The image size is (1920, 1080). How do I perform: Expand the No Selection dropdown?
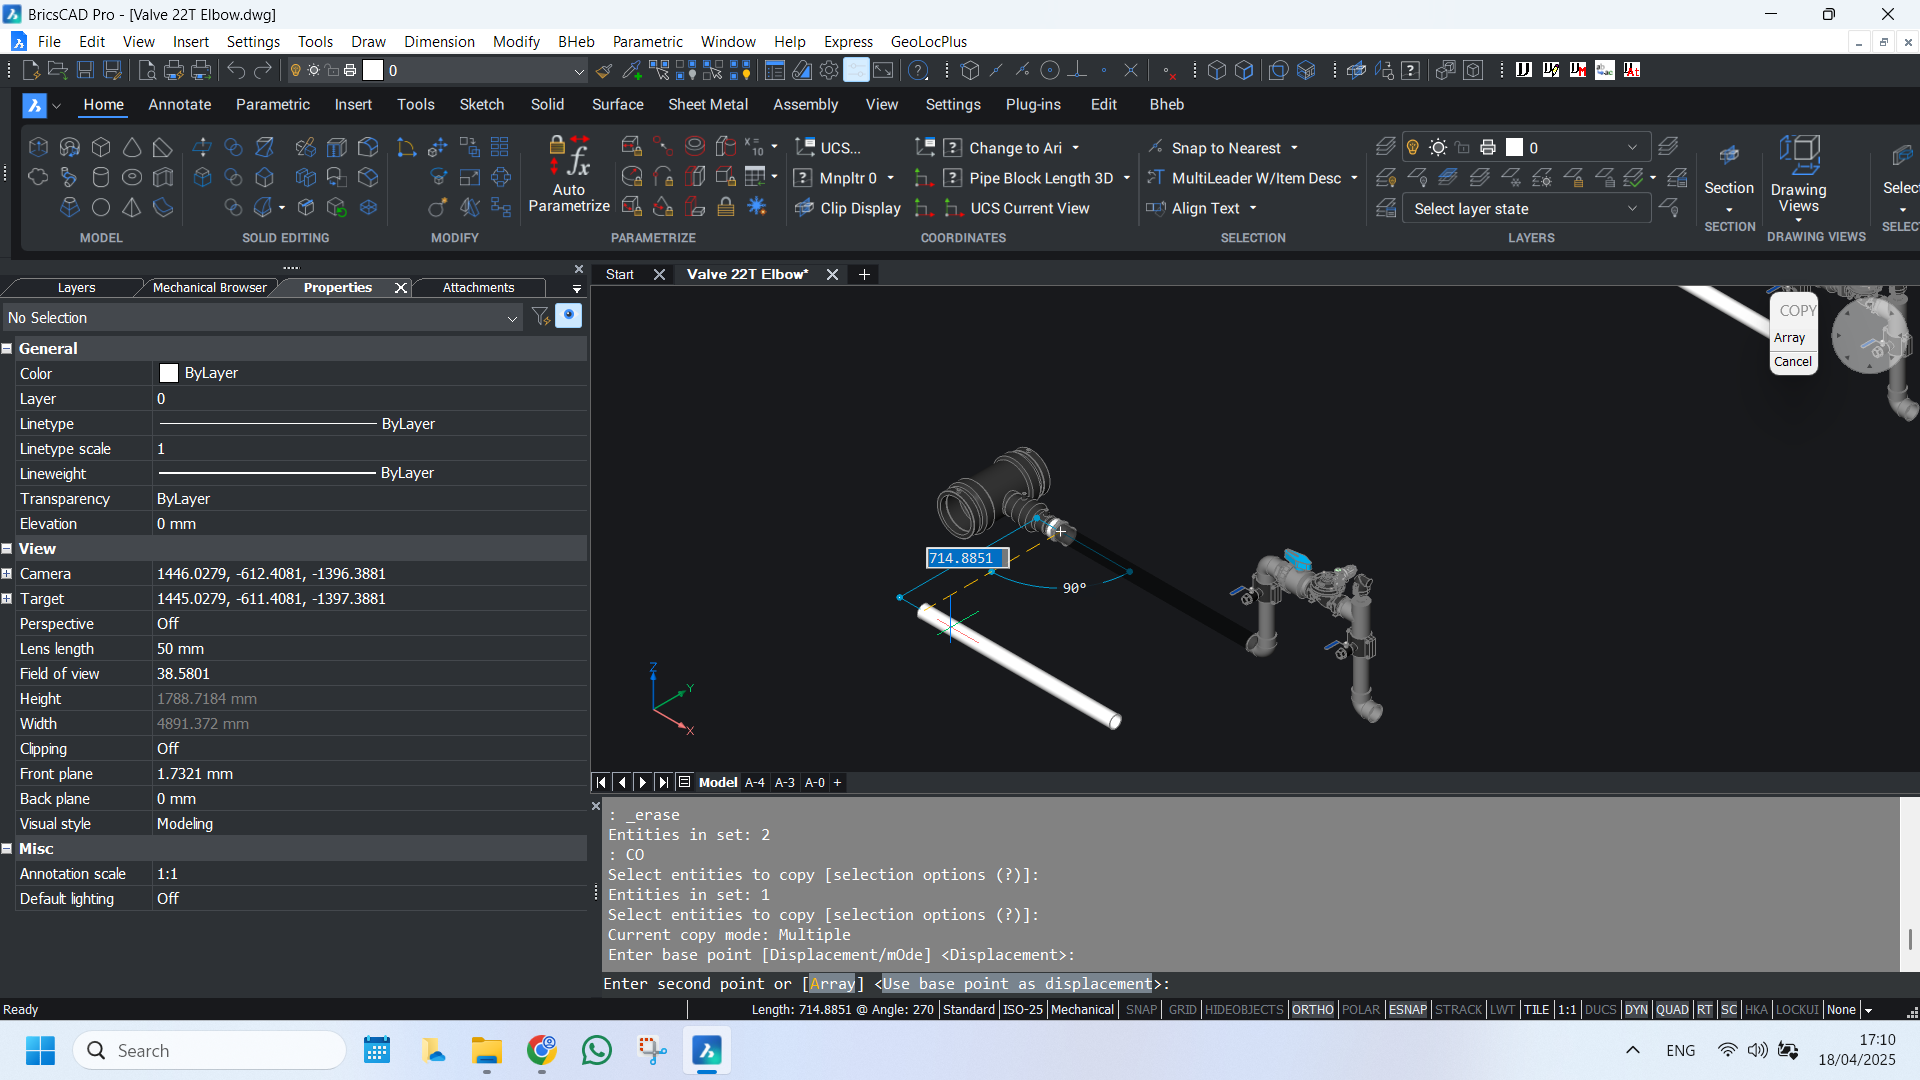click(x=512, y=318)
